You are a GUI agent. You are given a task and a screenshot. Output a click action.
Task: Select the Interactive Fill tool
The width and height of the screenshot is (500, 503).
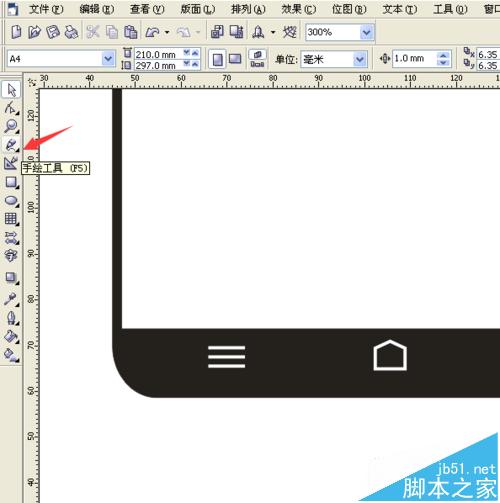coord(11,355)
